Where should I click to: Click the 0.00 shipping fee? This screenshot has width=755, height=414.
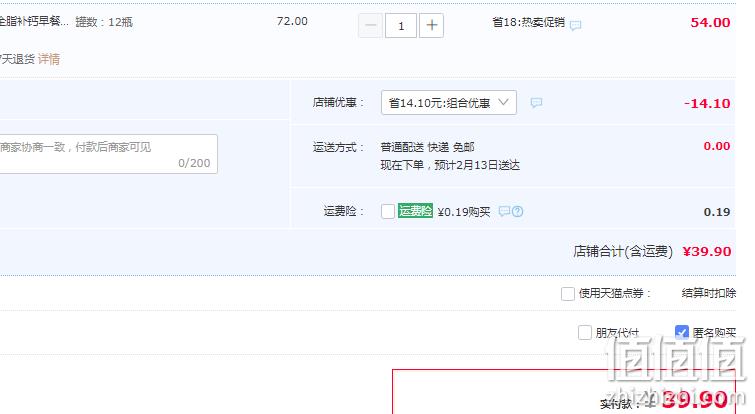tap(716, 146)
